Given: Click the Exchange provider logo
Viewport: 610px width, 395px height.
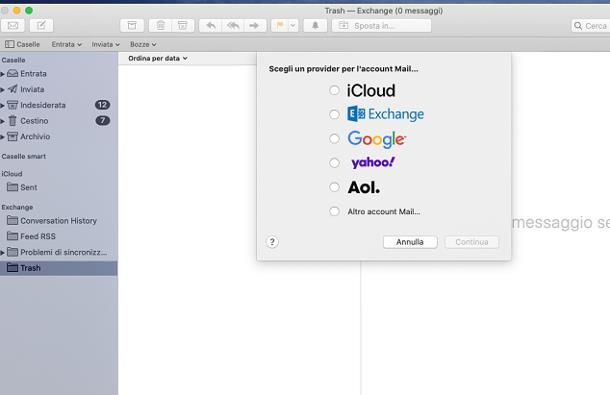Looking at the screenshot, I should click(386, 114).
